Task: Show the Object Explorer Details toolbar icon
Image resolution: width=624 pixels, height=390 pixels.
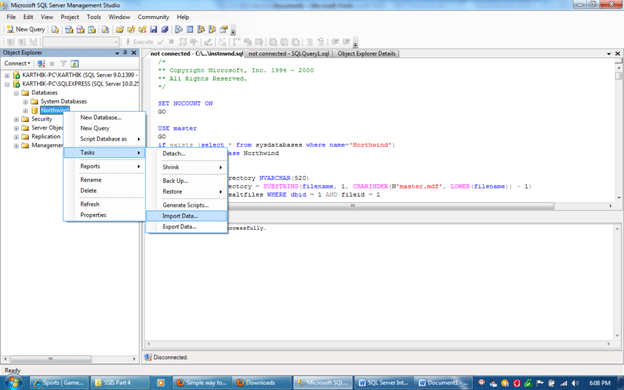Action: pyautogui.click(x=190, y=29)
